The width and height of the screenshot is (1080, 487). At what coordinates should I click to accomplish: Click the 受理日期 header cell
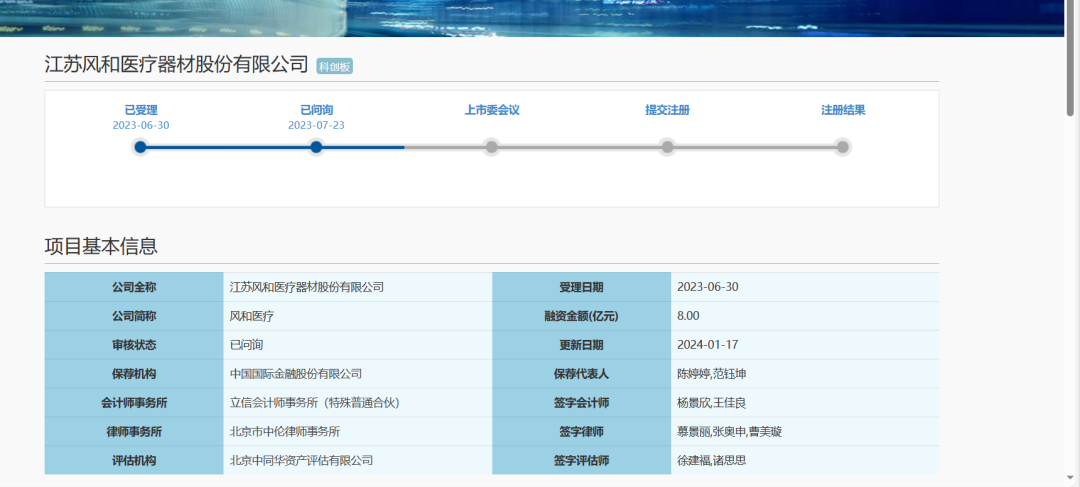[582, 287]
